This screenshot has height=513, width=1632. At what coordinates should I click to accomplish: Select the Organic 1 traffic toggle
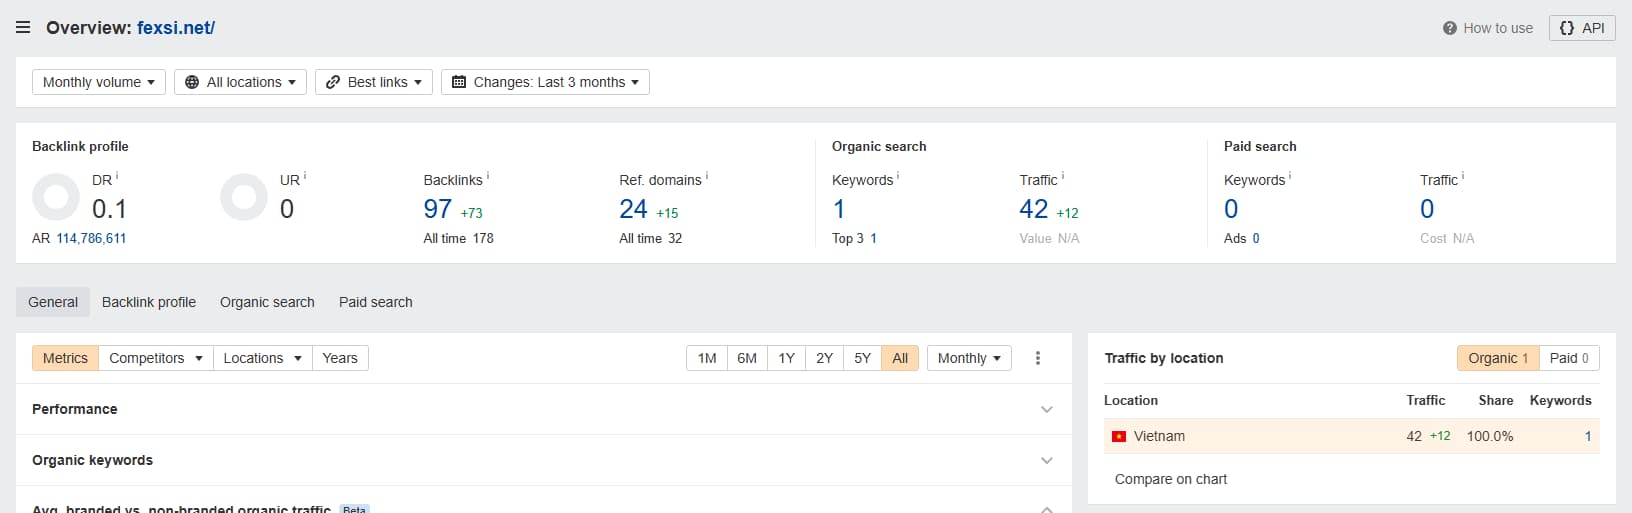(x=1498, y=358)
